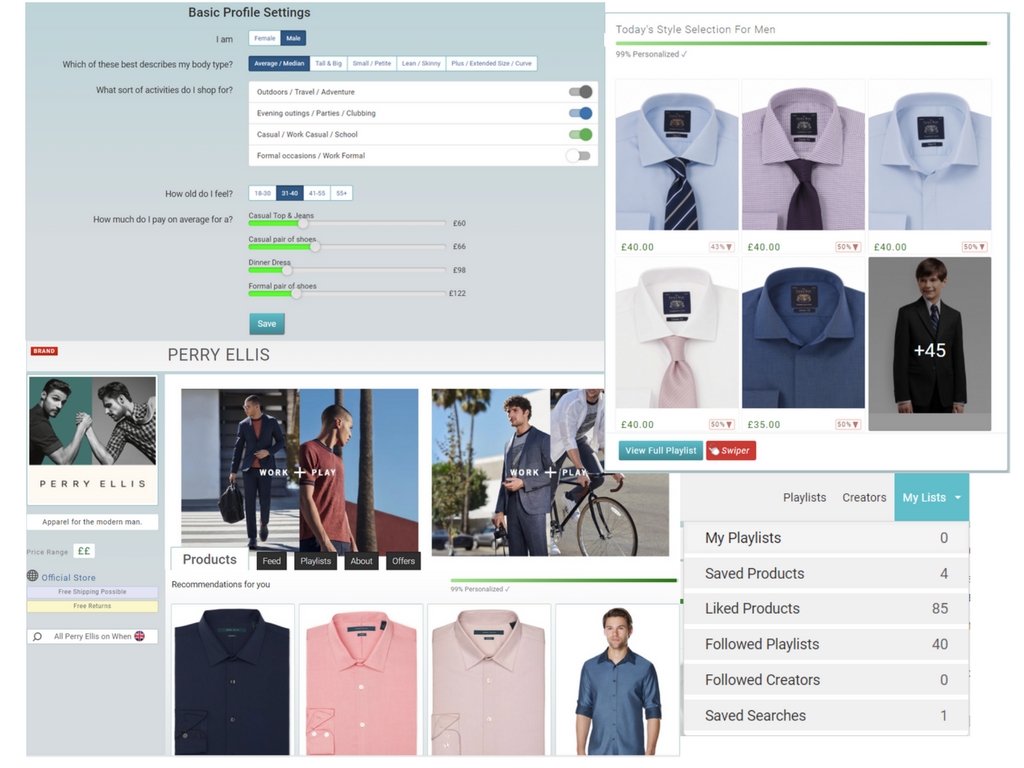Select Male as gender
The height and width of the screenshot is (768, 1024).
293,39
